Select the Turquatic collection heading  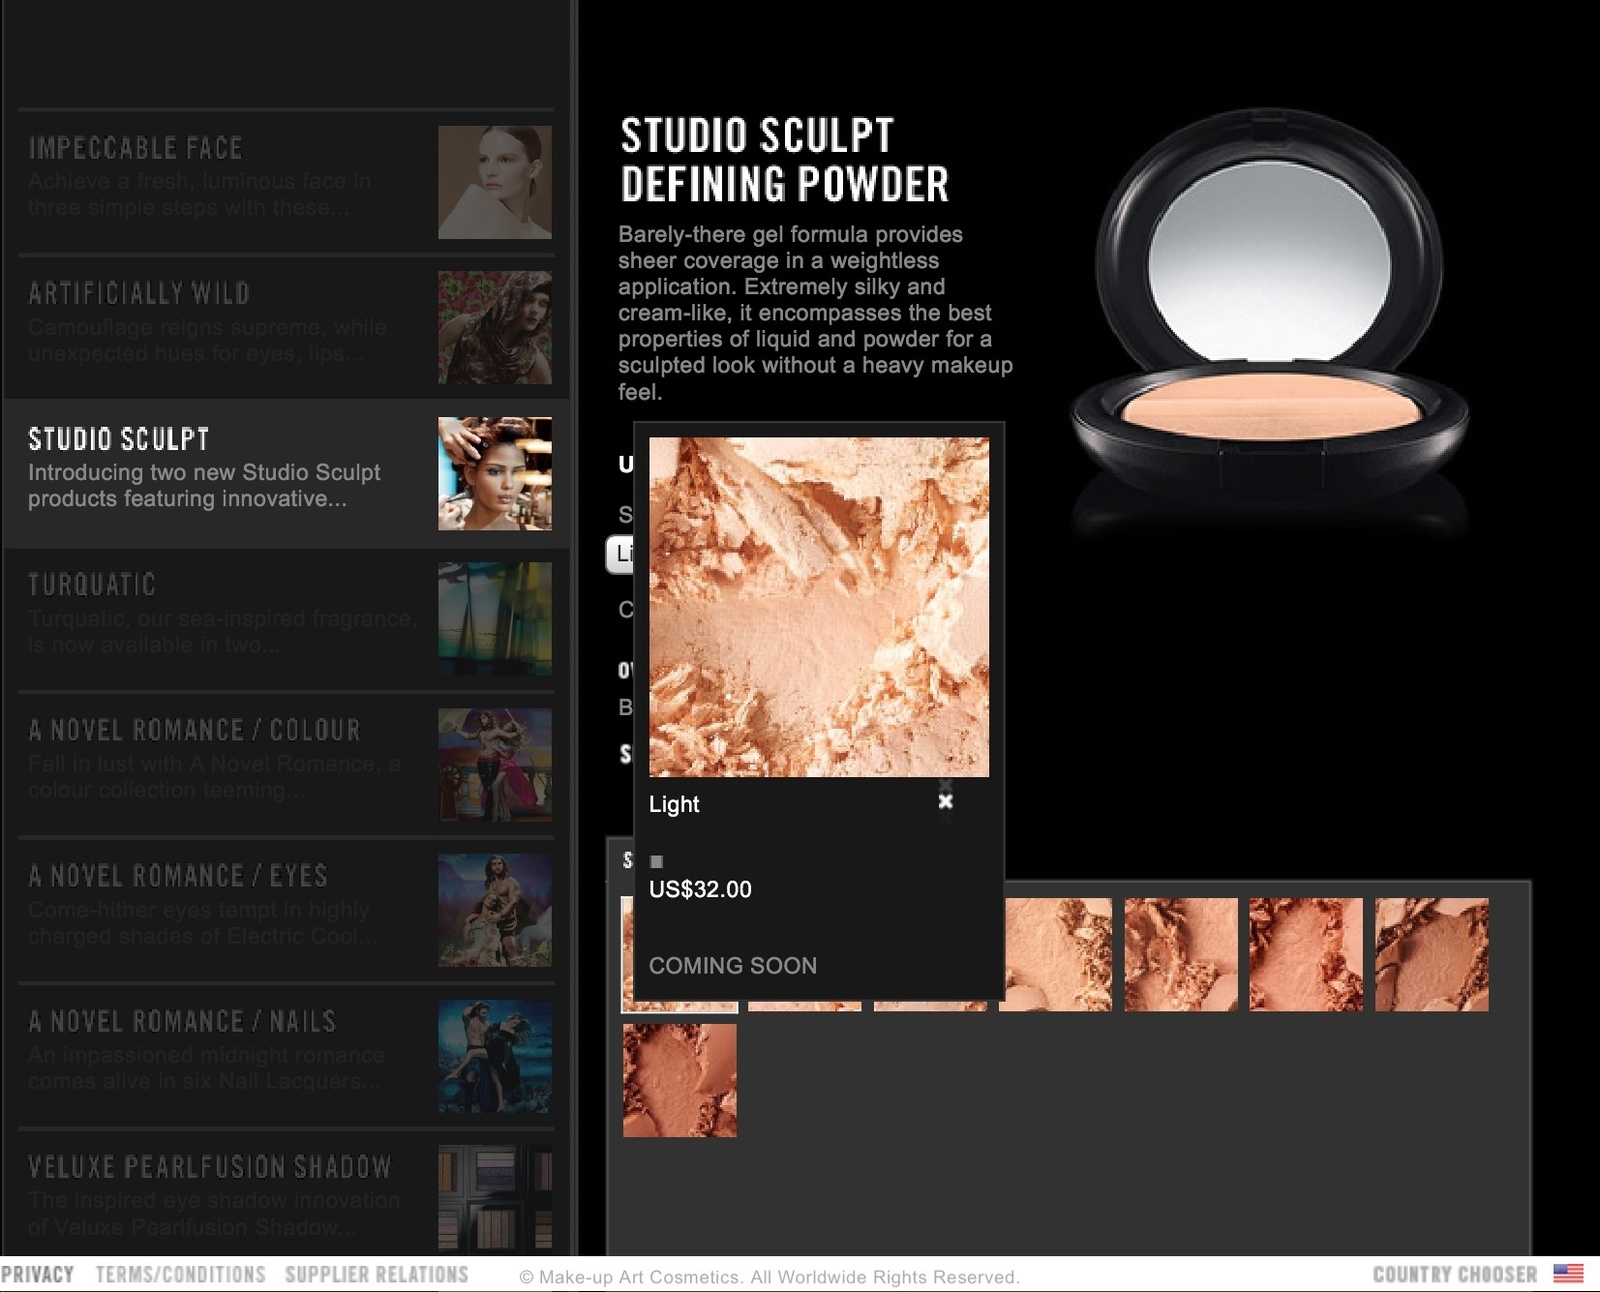[92, 584]
